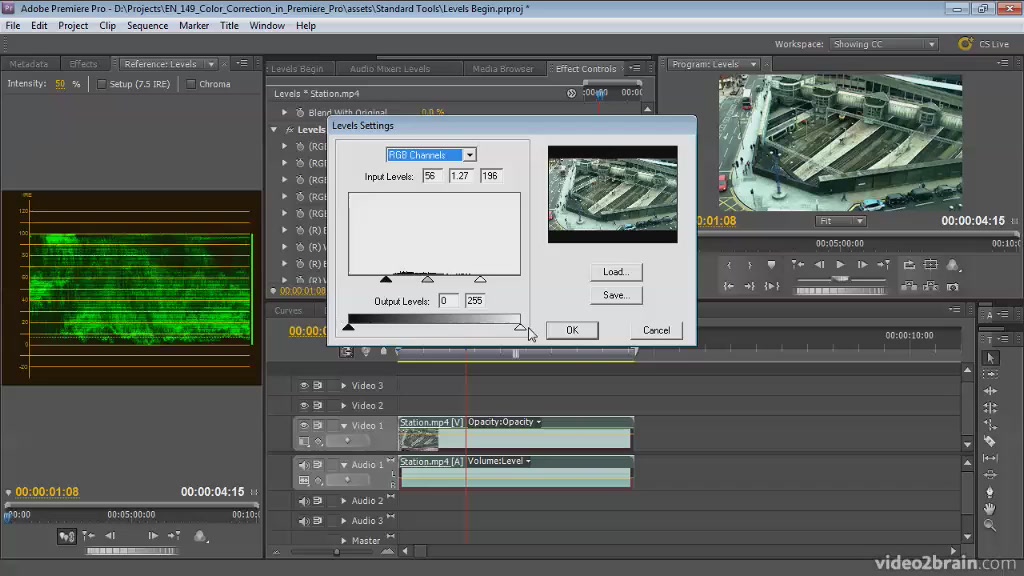Add unnumbered marker in Program monitor
Viewport: 1024px width, 576px height.
771,265
